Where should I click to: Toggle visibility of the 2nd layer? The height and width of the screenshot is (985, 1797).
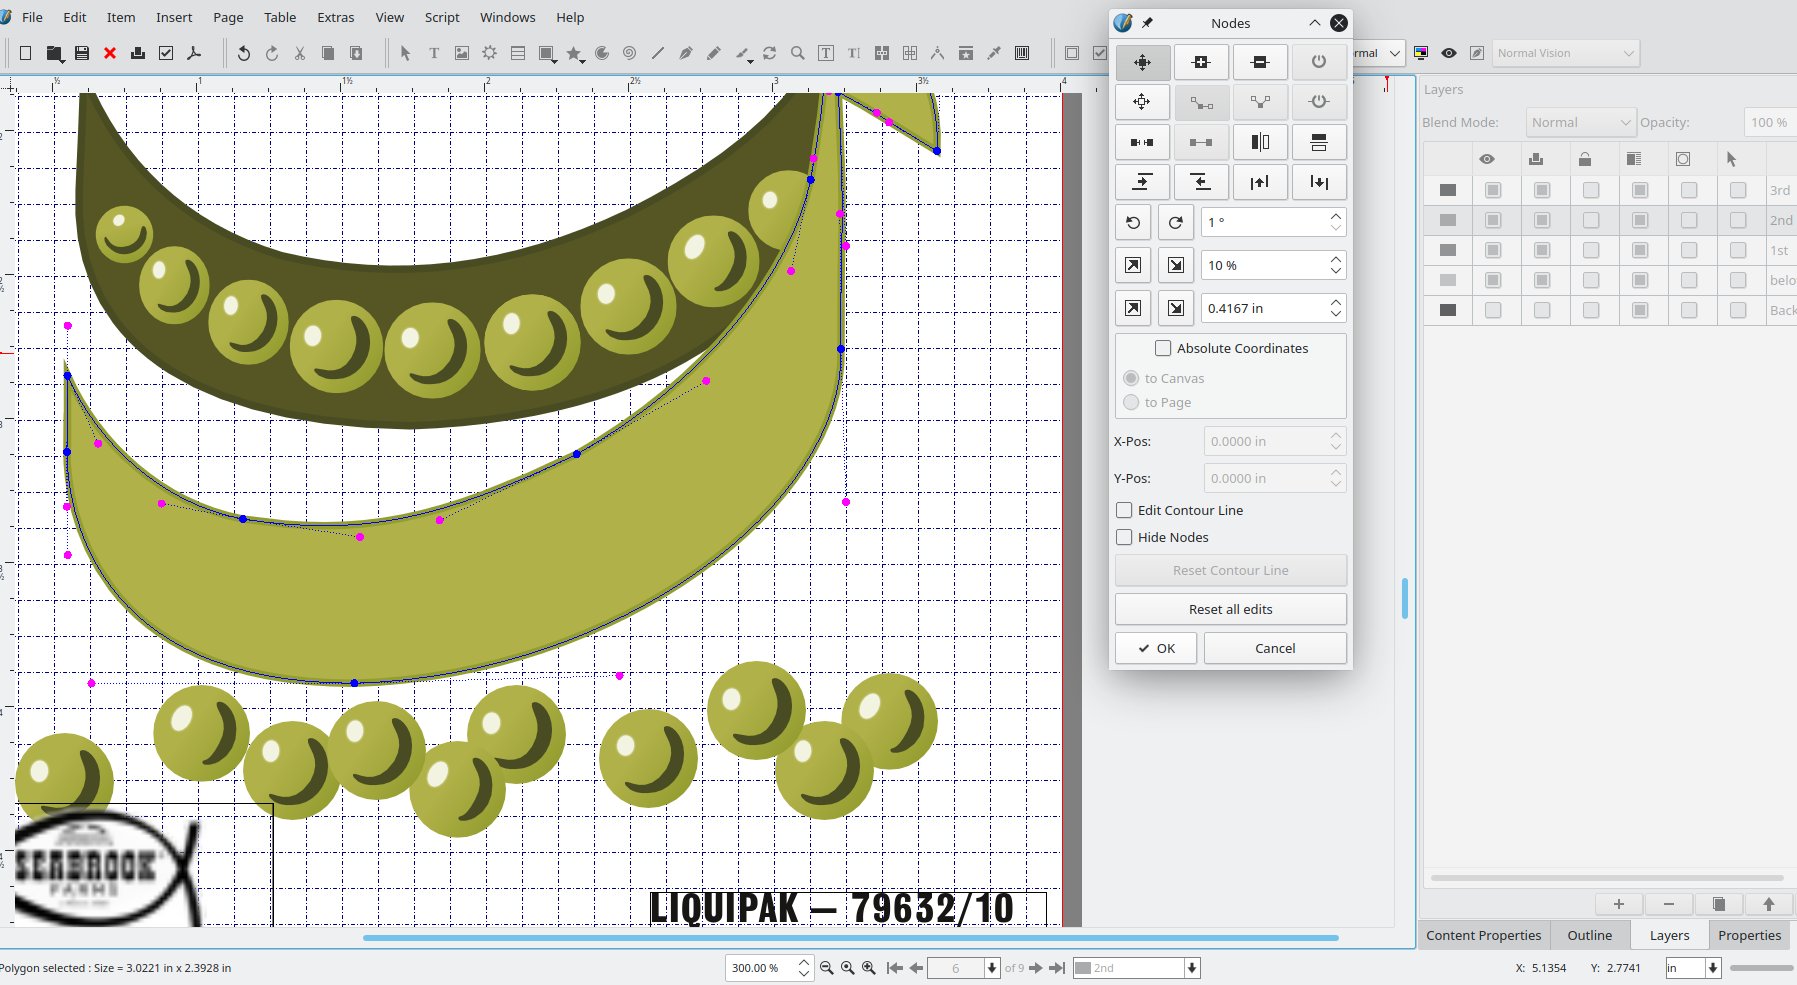coord(1493,220)
